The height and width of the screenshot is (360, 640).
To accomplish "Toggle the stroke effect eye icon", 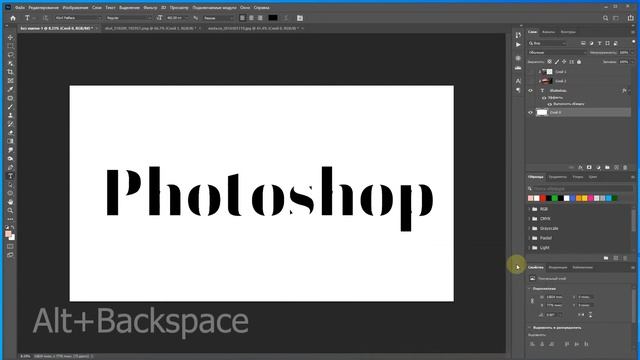I will (549, 104).
